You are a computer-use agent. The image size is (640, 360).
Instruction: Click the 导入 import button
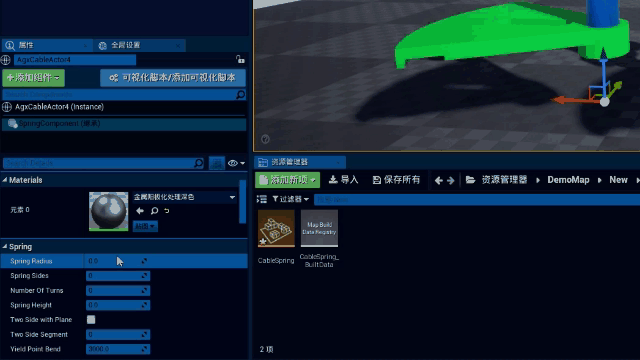tap(343, 180)
